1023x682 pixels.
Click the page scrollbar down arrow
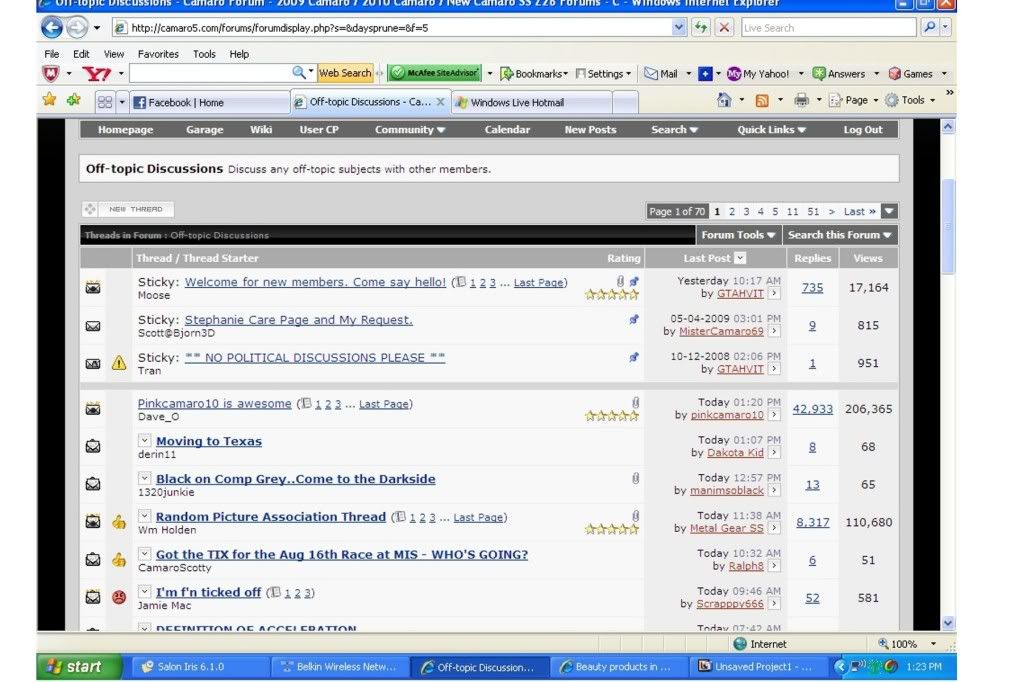[x=948, y=622]
